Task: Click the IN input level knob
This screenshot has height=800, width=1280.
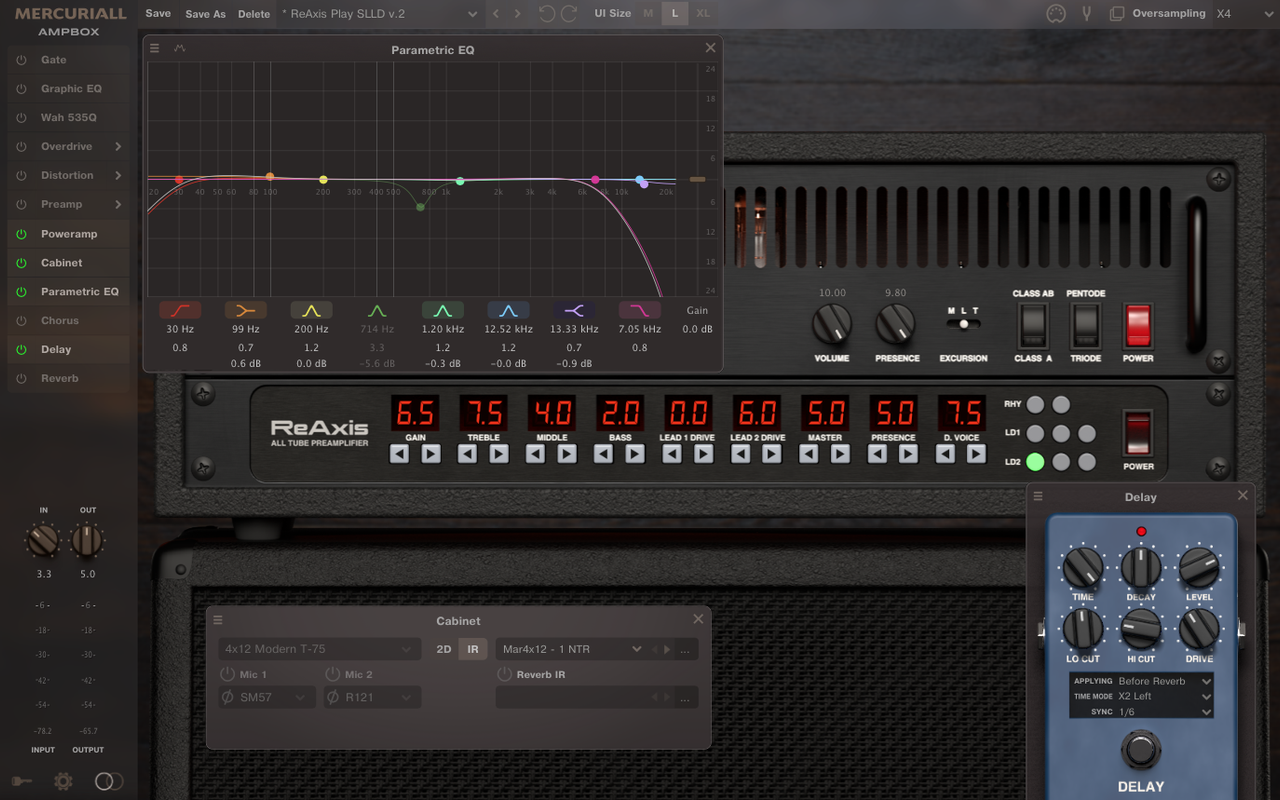Action: pos(43,541)
